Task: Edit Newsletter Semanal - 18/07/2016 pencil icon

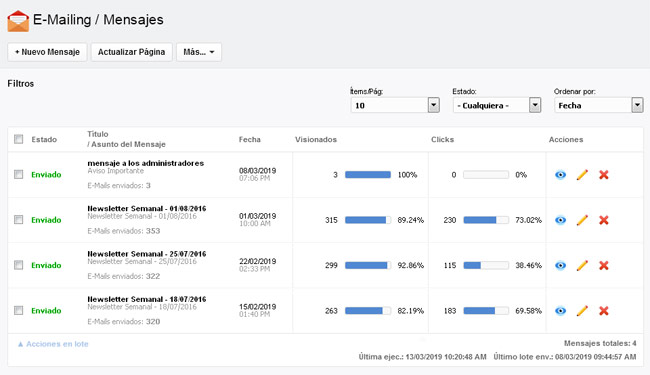Action: pyautogui.click(x=582, y=311)
